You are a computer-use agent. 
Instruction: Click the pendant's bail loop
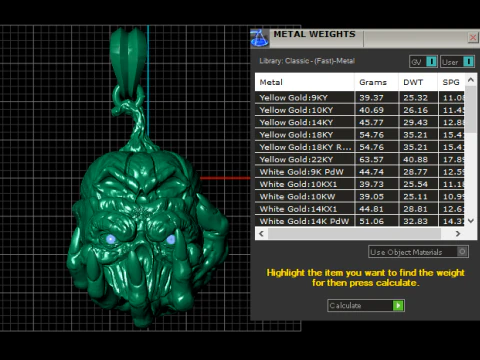pos(128,62)
